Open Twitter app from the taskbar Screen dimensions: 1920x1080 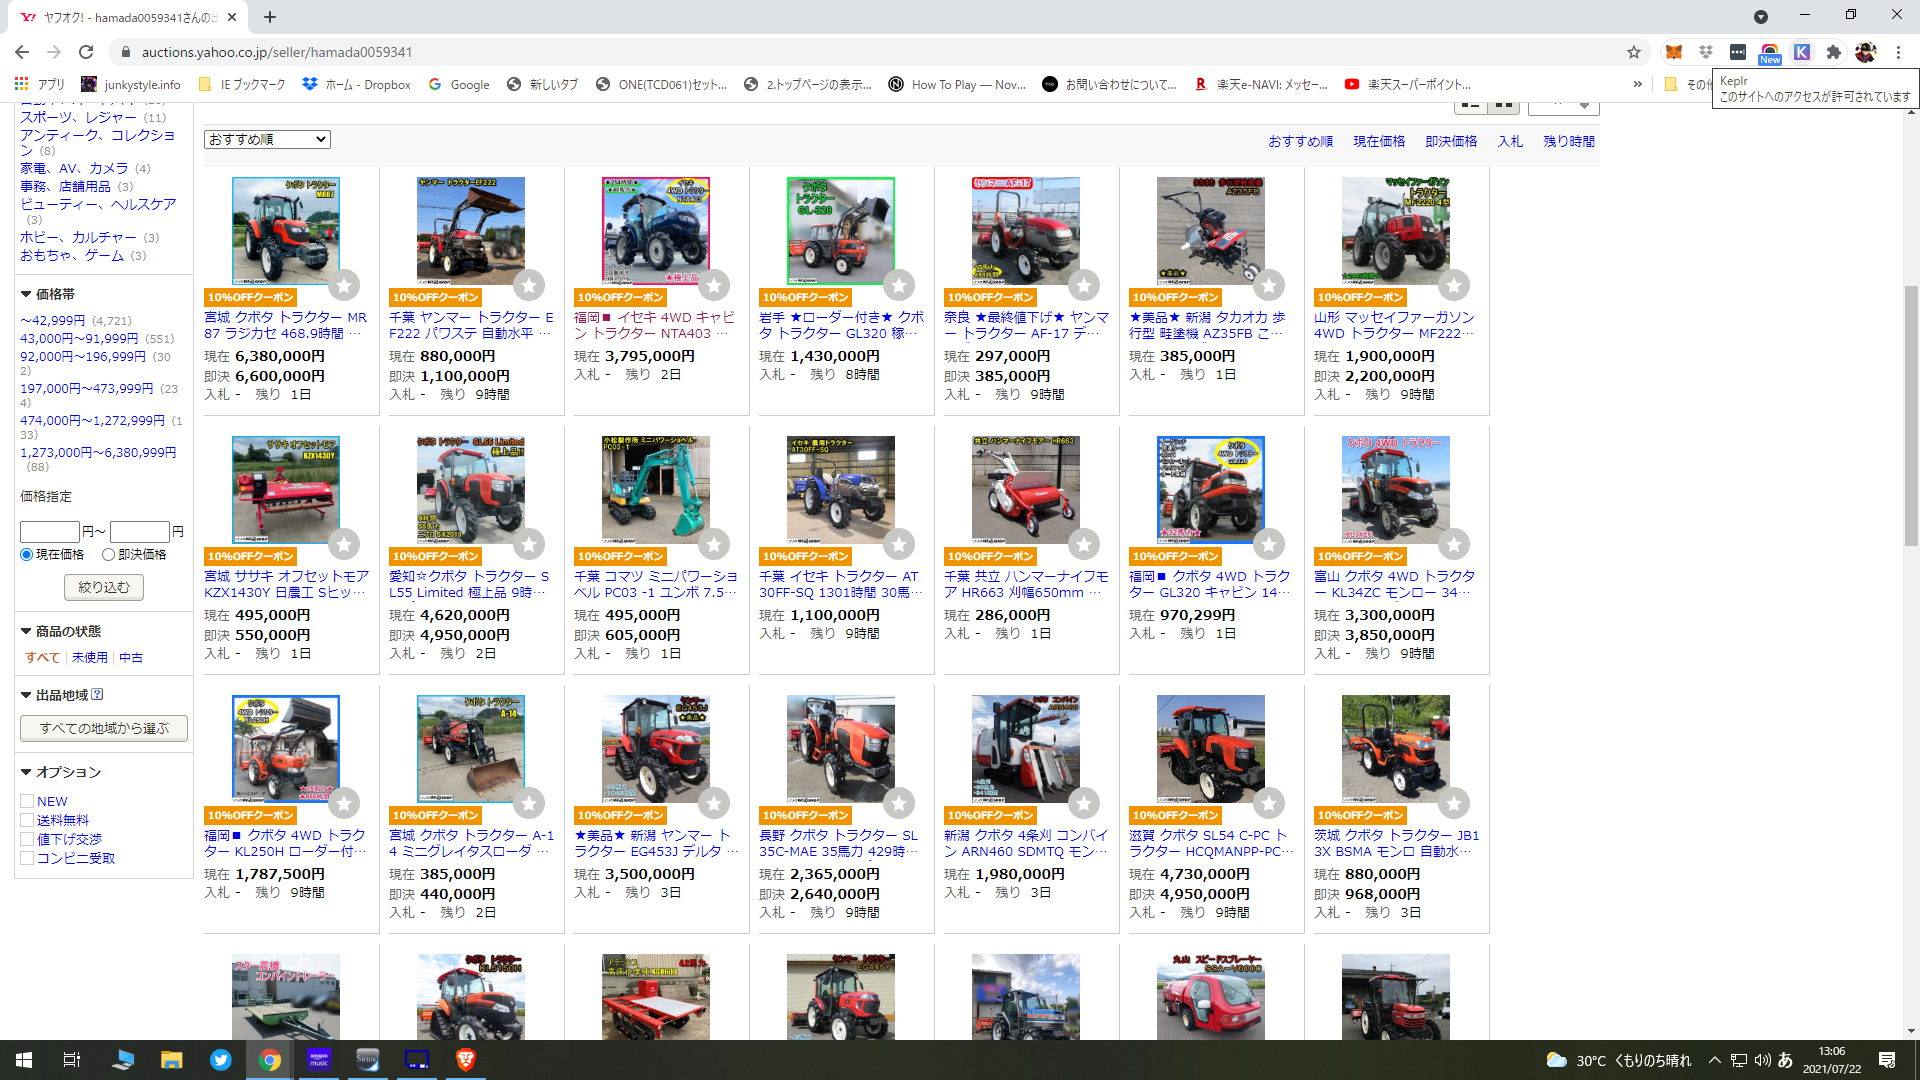point(220,1060)
